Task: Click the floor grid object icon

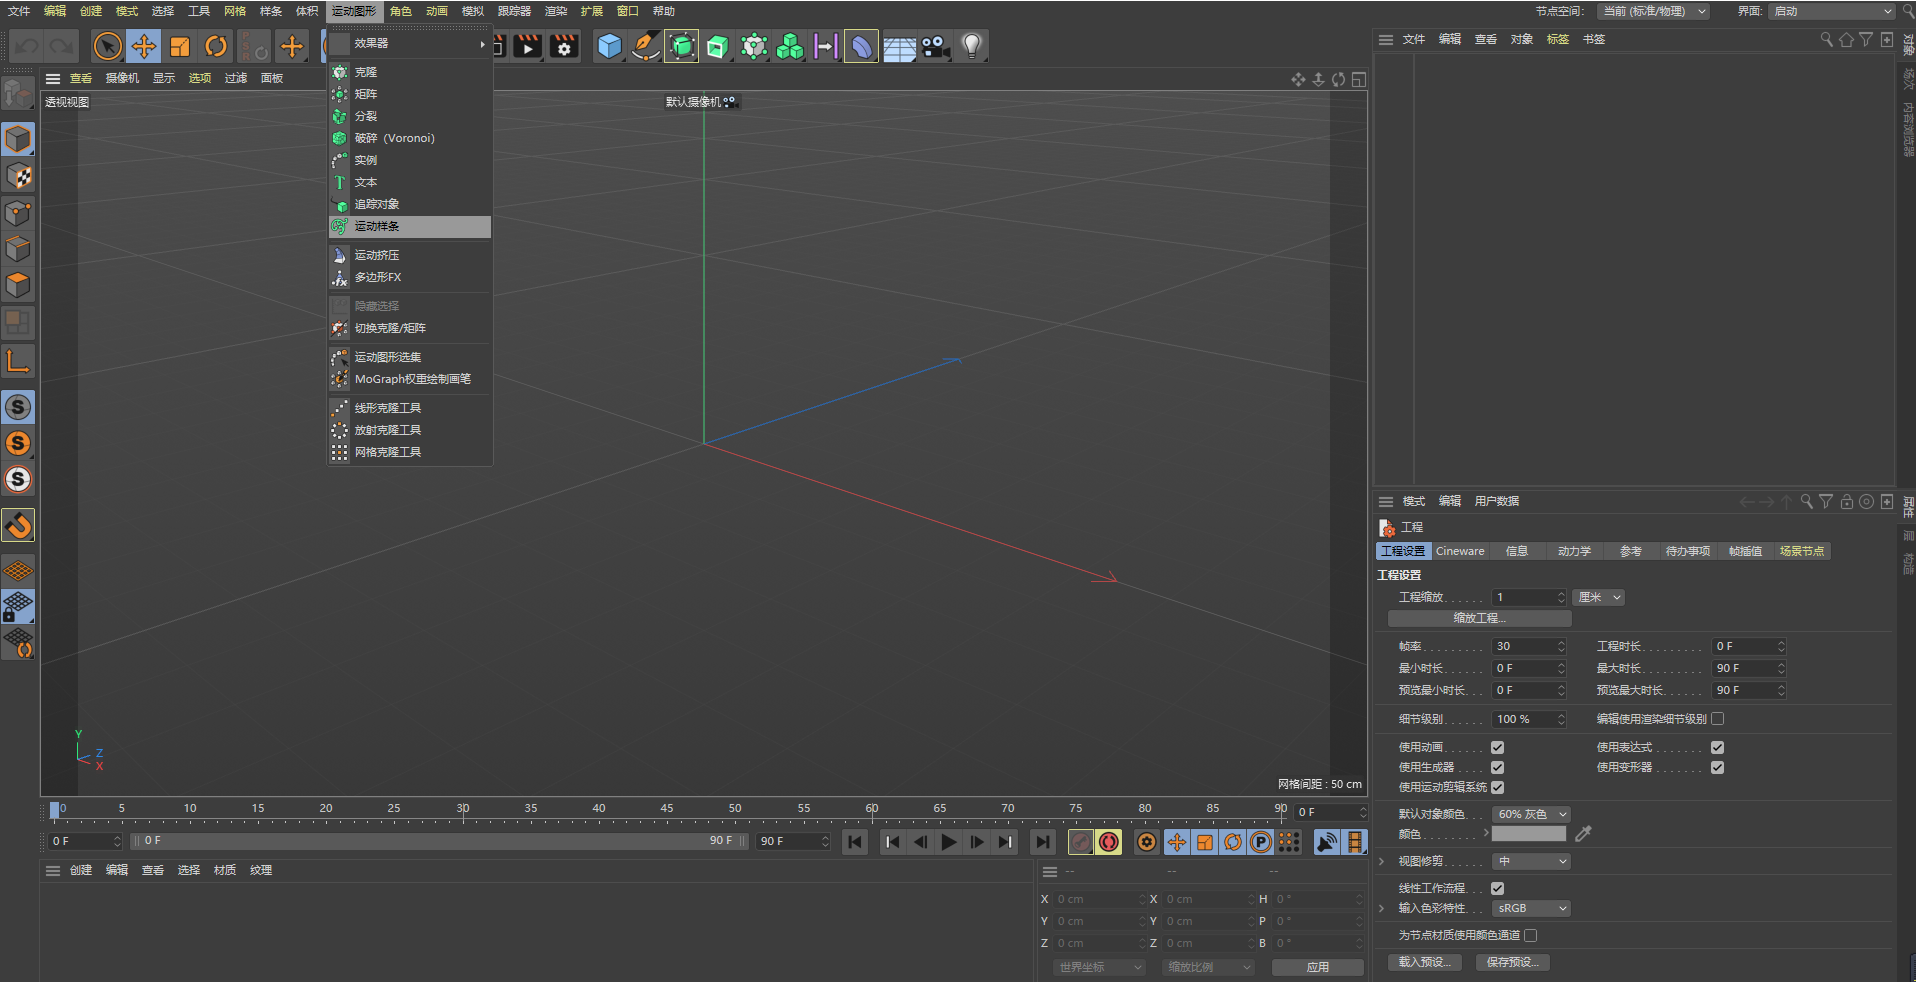Action: click(899, 47)
